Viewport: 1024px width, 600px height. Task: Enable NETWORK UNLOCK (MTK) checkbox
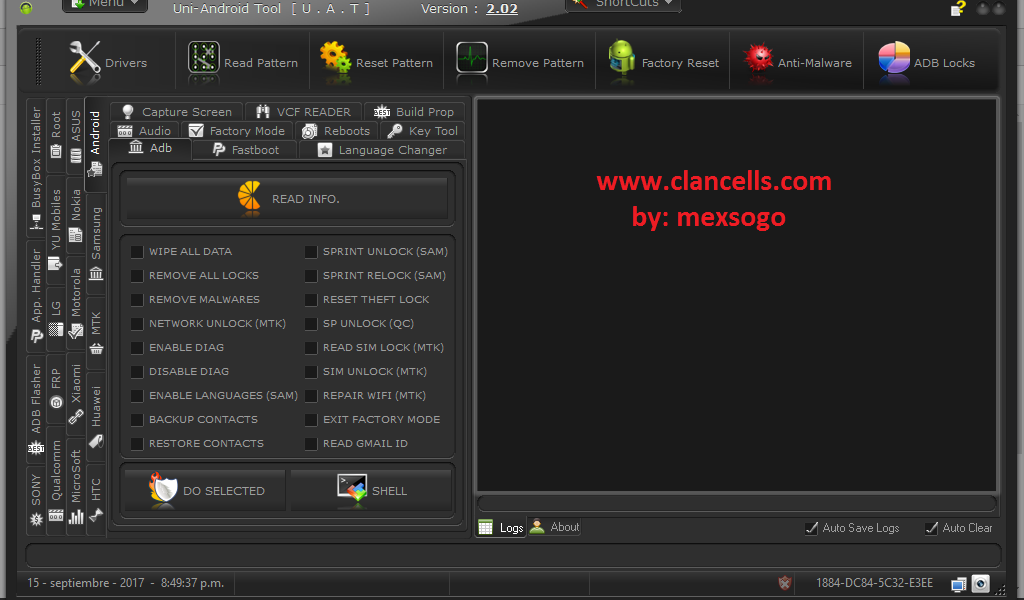tap(137, 324)
